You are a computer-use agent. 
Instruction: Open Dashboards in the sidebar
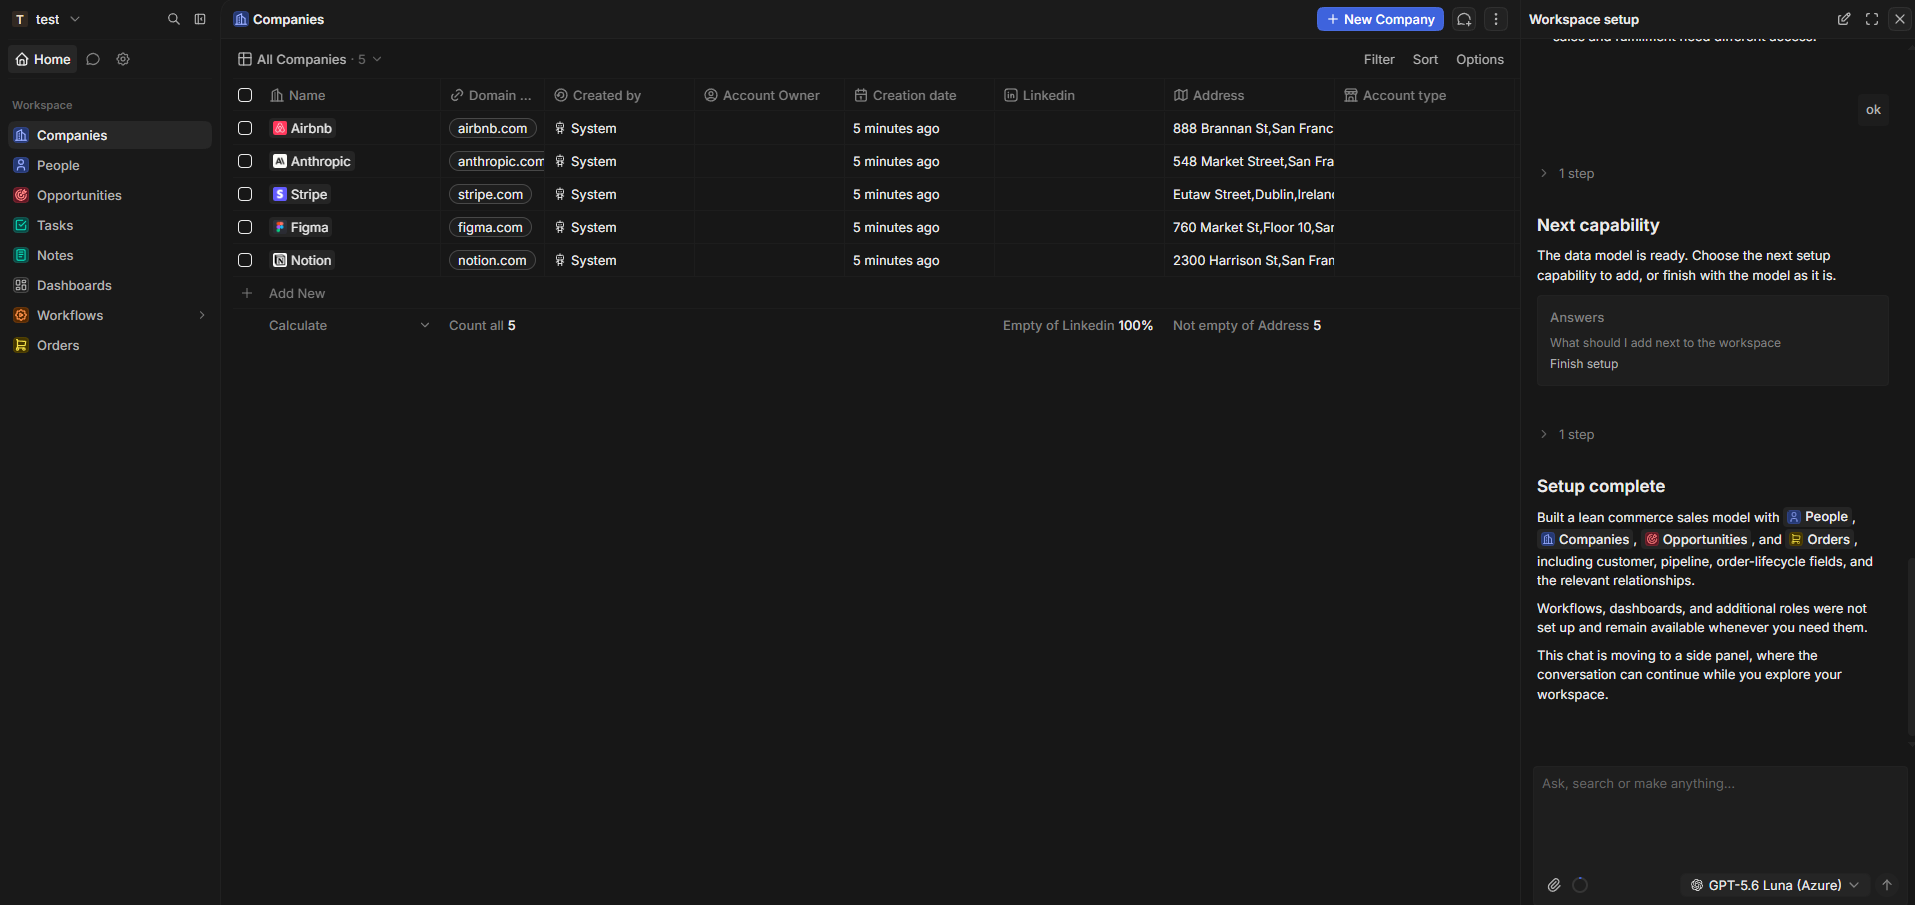pos(110,285)
